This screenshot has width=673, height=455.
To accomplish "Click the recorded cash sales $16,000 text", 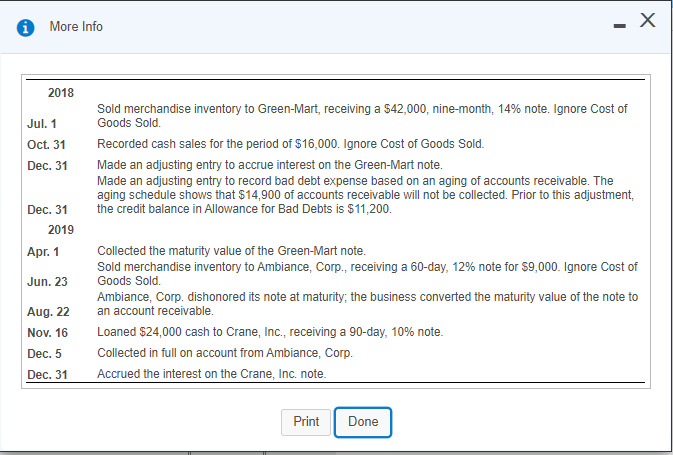I will (x=291, y=144).
